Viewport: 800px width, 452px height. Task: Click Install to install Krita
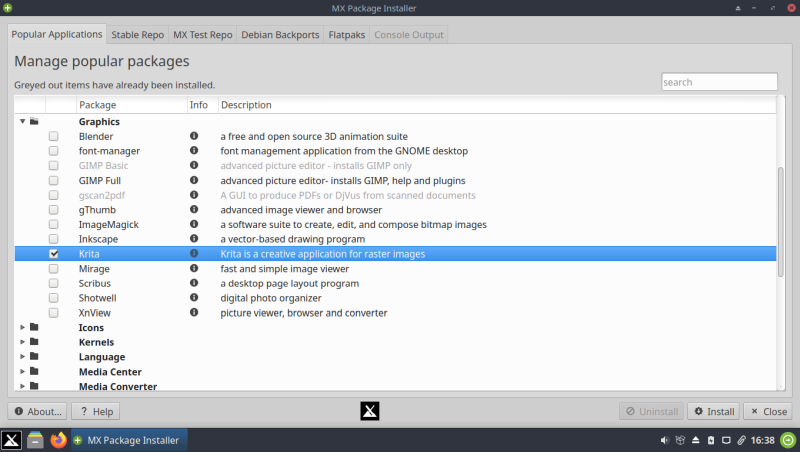(x=714, y=411)
